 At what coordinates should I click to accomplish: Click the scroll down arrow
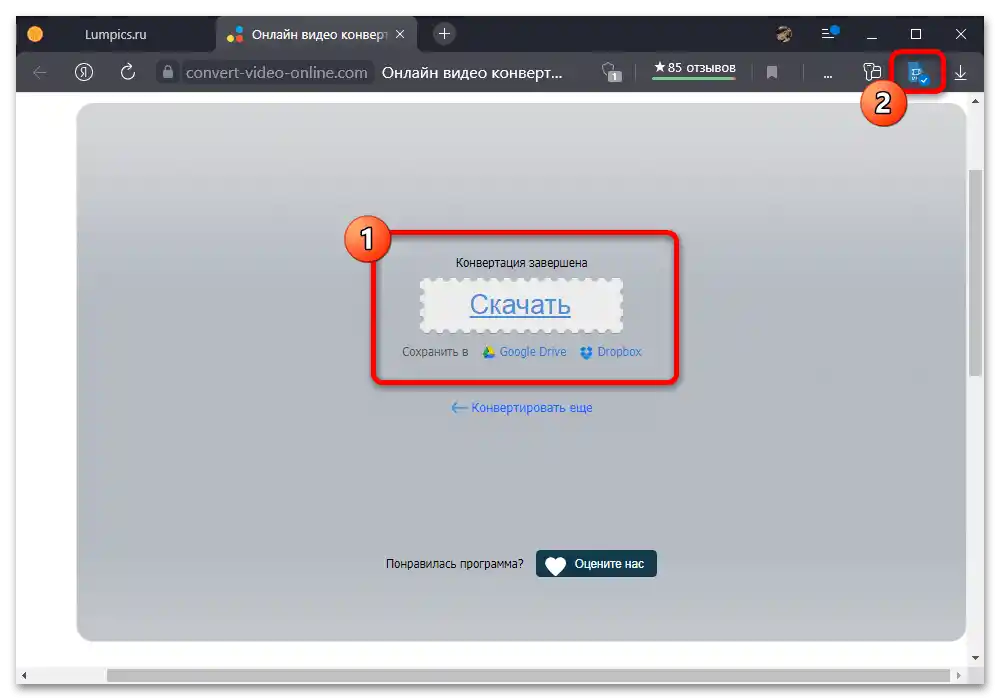[975, 658]
